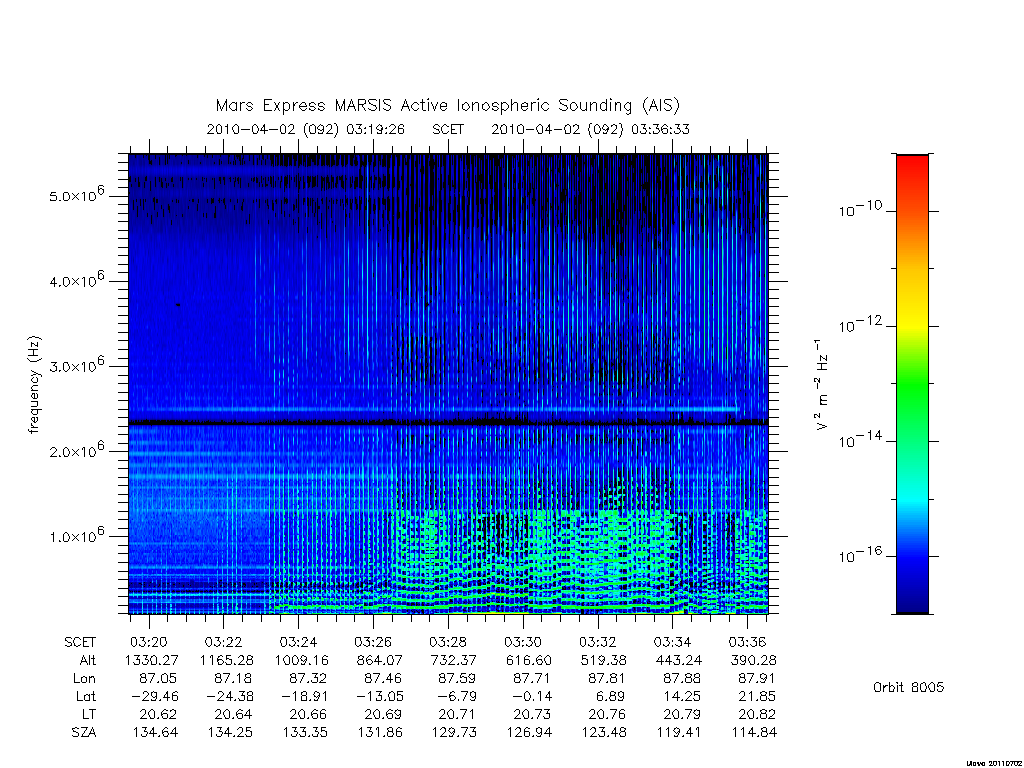Click the time tick label '03:24'
The height and width of the screenshot is (768, 1024).
click(x=298, y=642)
